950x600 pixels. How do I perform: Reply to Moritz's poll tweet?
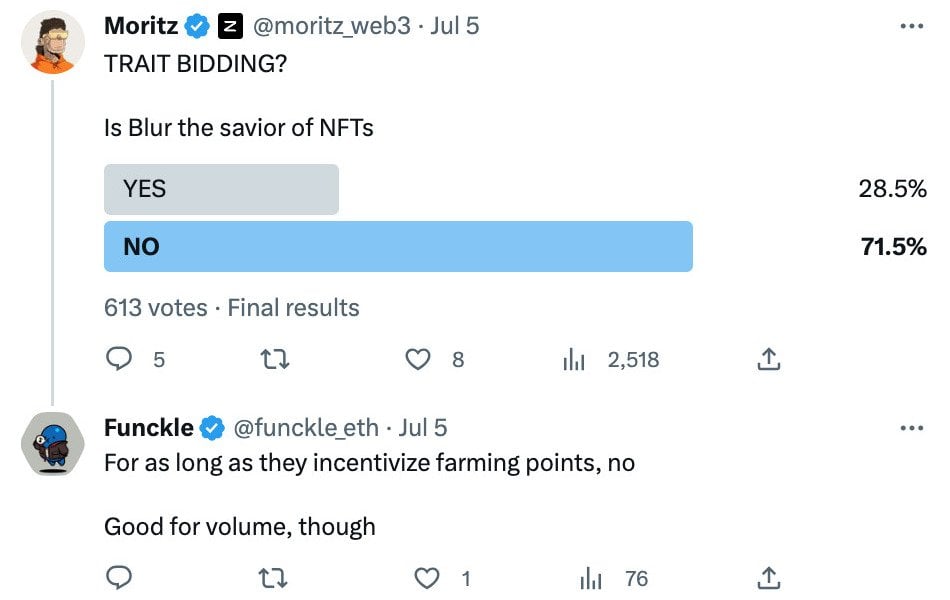(120, 359)
